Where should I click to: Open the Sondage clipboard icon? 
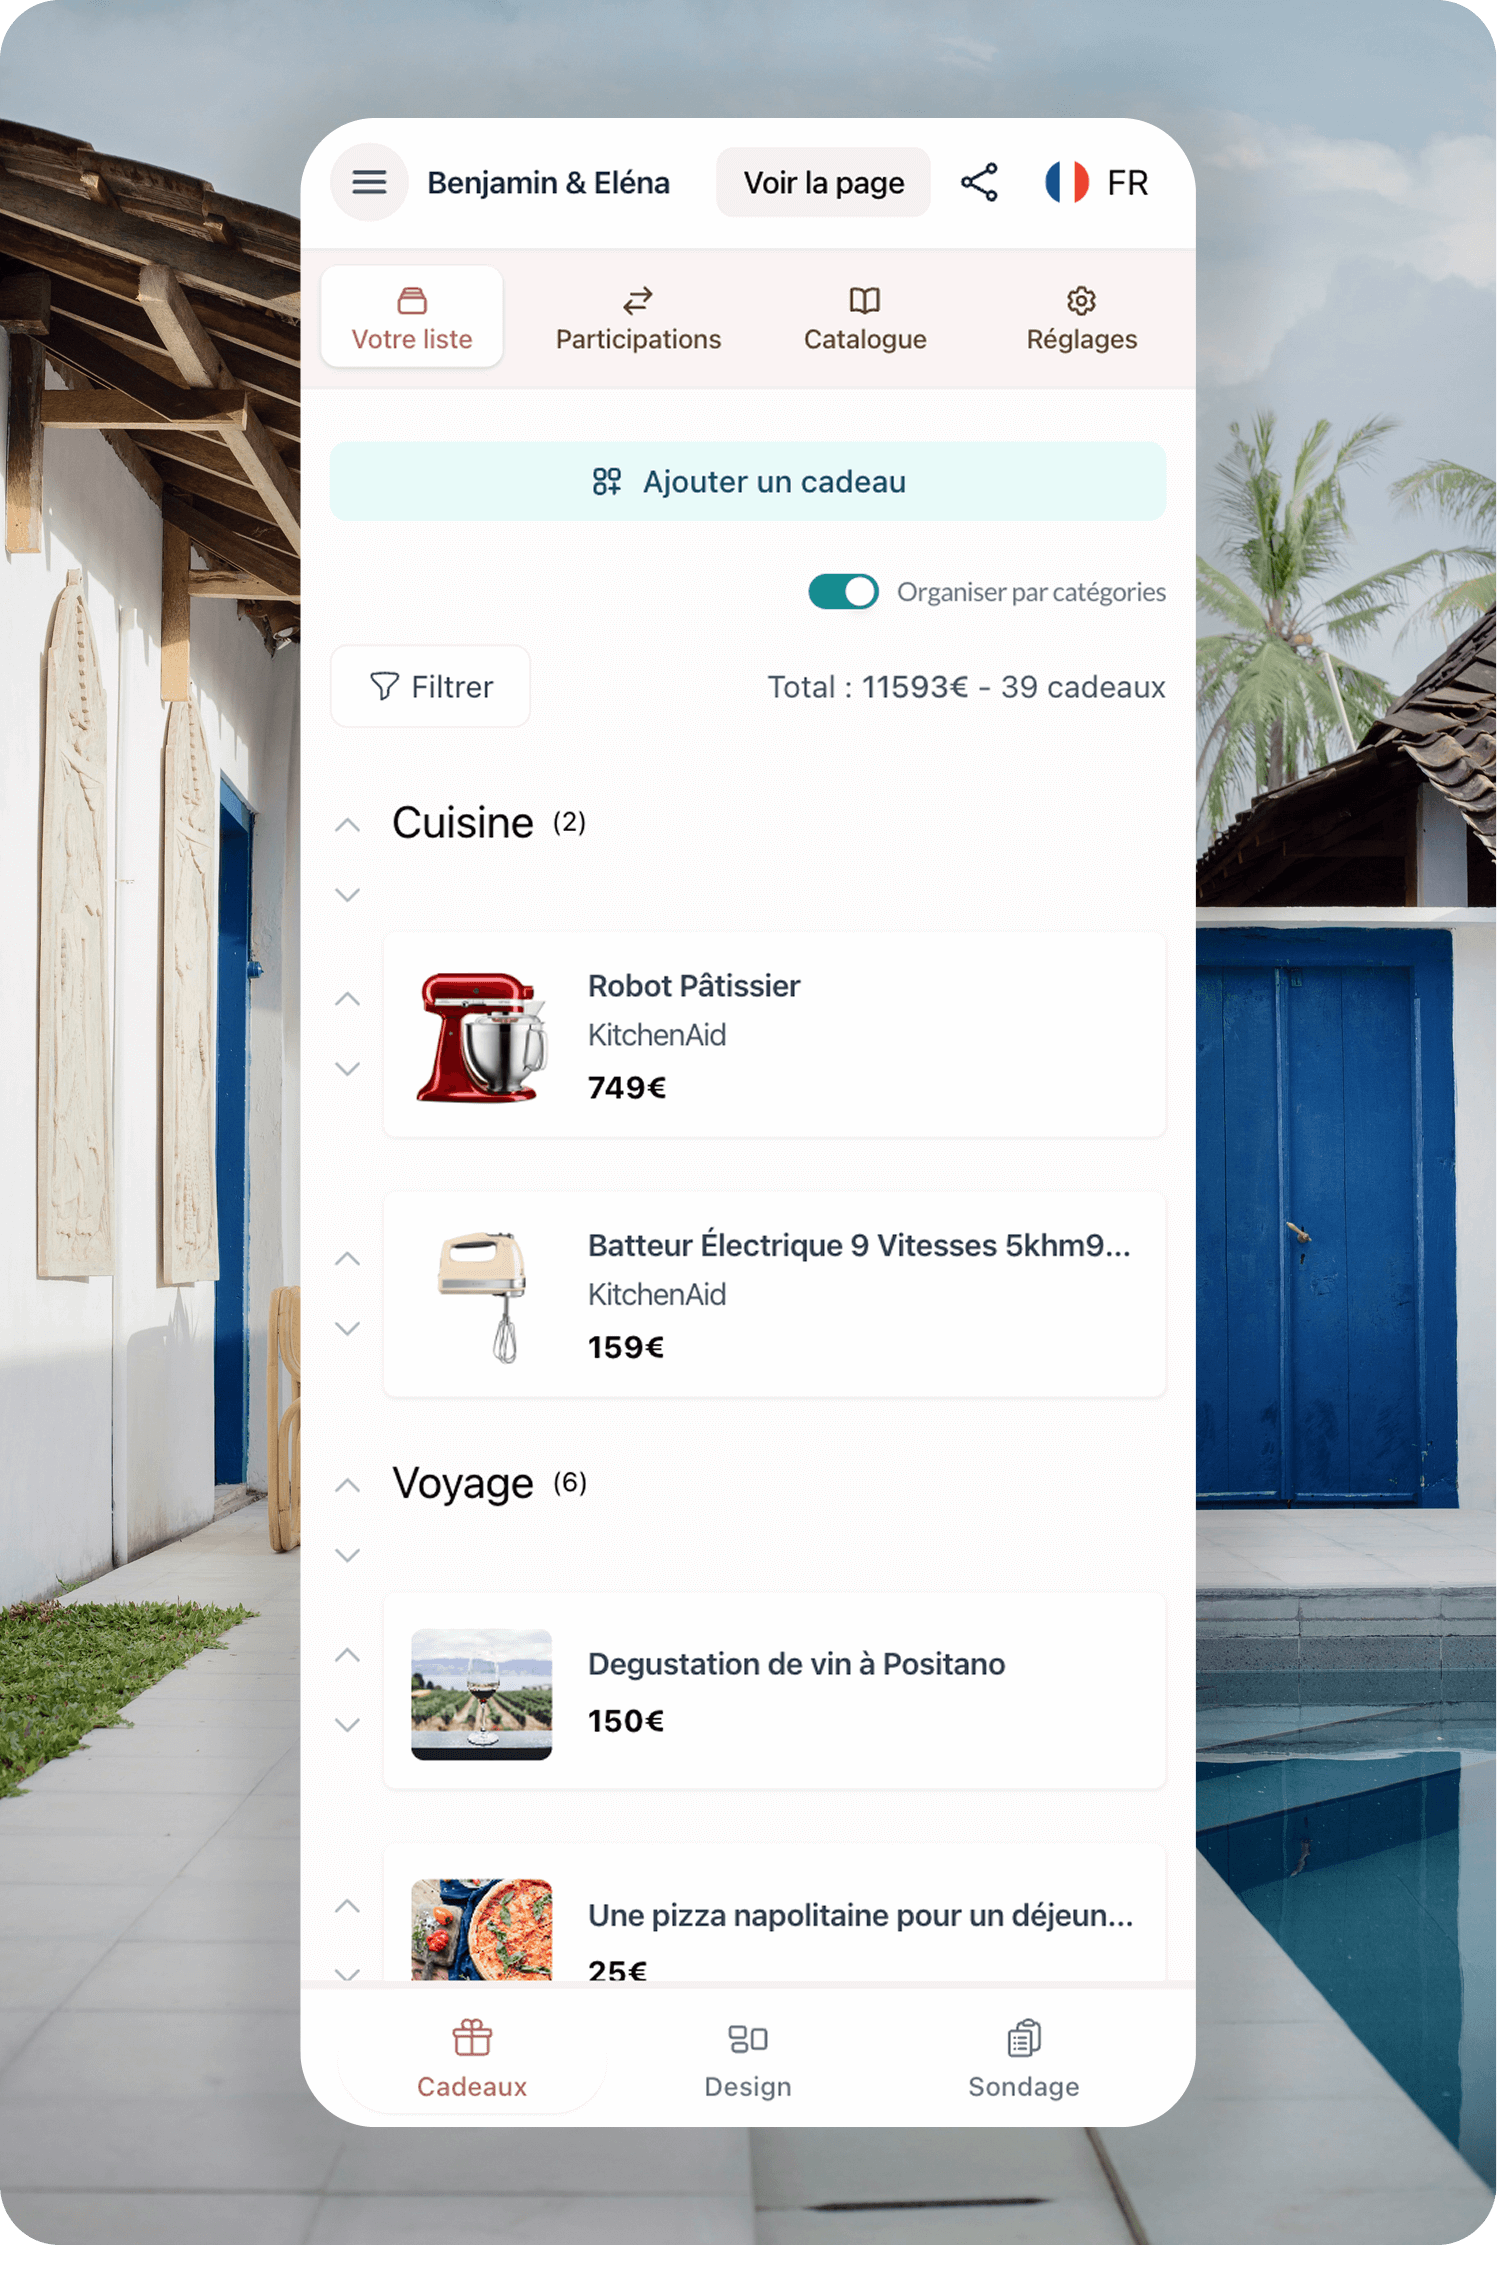pyautogui.click(x=1024, y=2038)
